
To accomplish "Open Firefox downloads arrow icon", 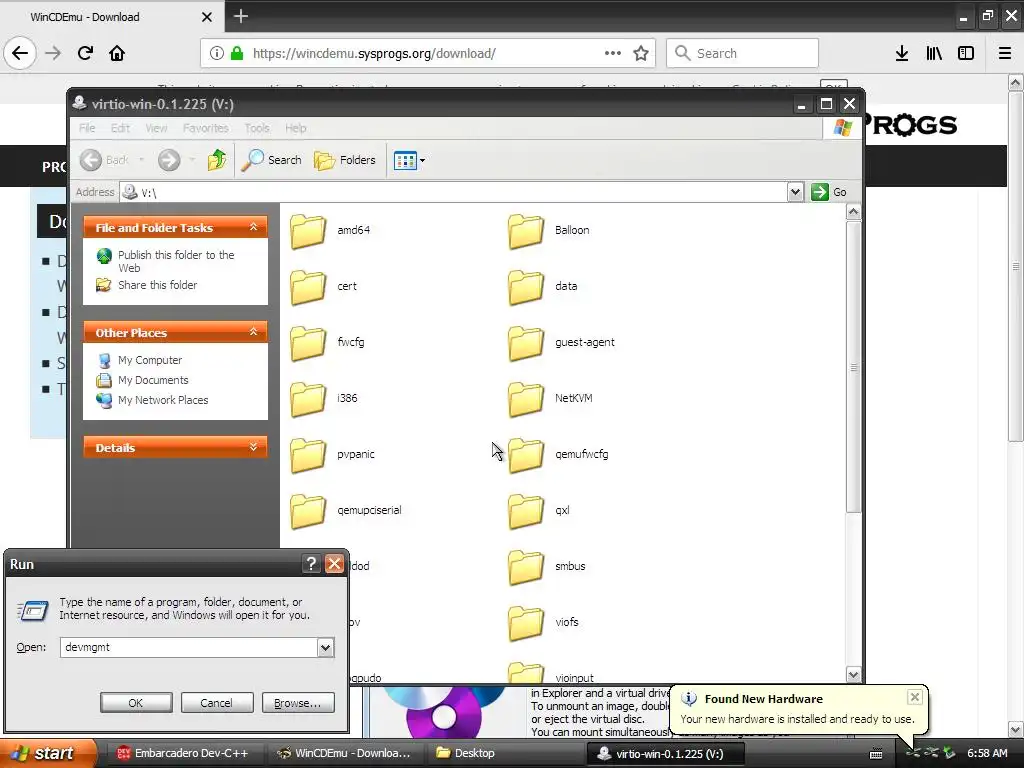I will click(x=902, y=54).
